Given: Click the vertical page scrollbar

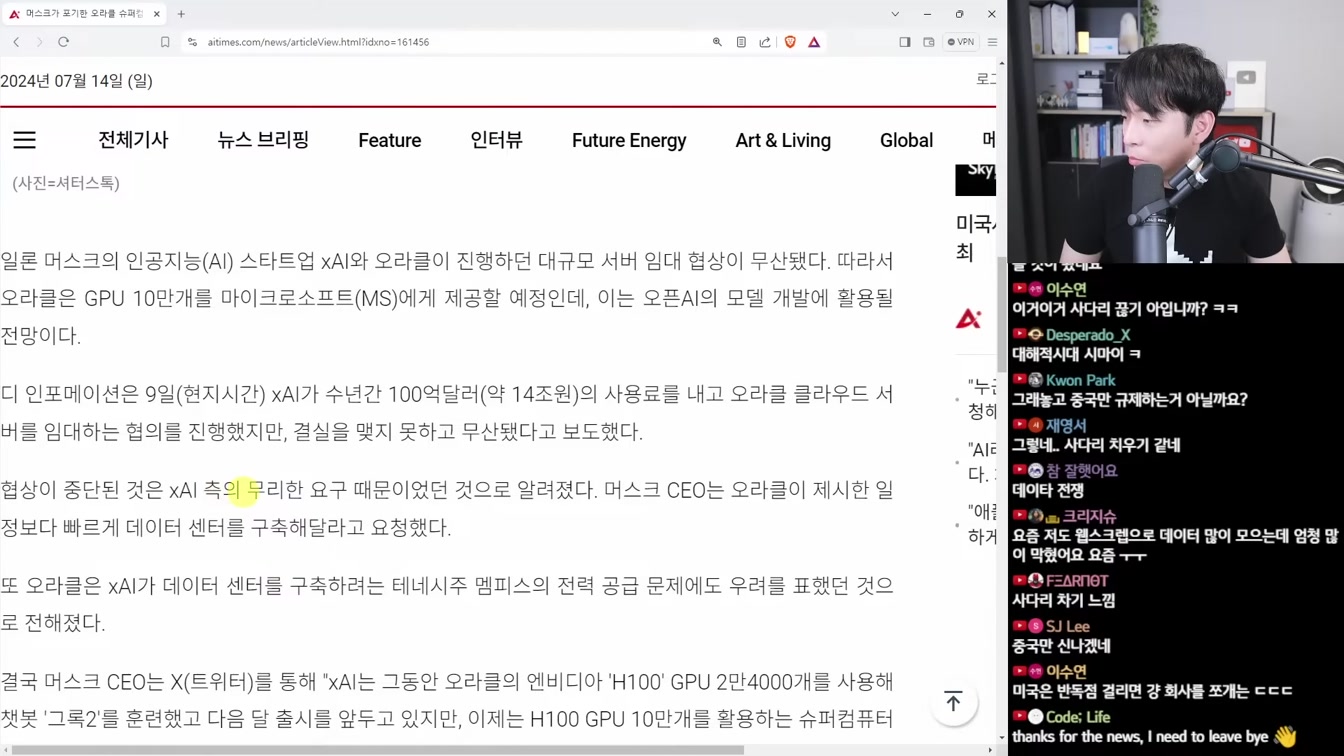Looking at the screenshot, I should coord(1002,313).
